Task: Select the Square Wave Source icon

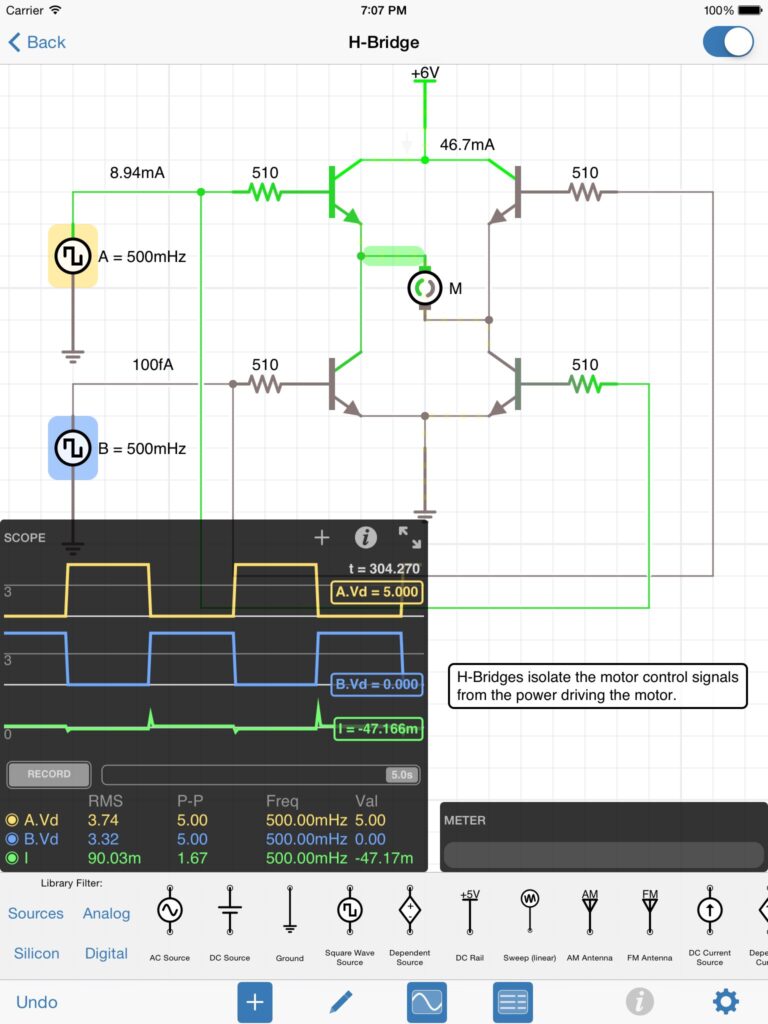Action: tap(349, 911)
